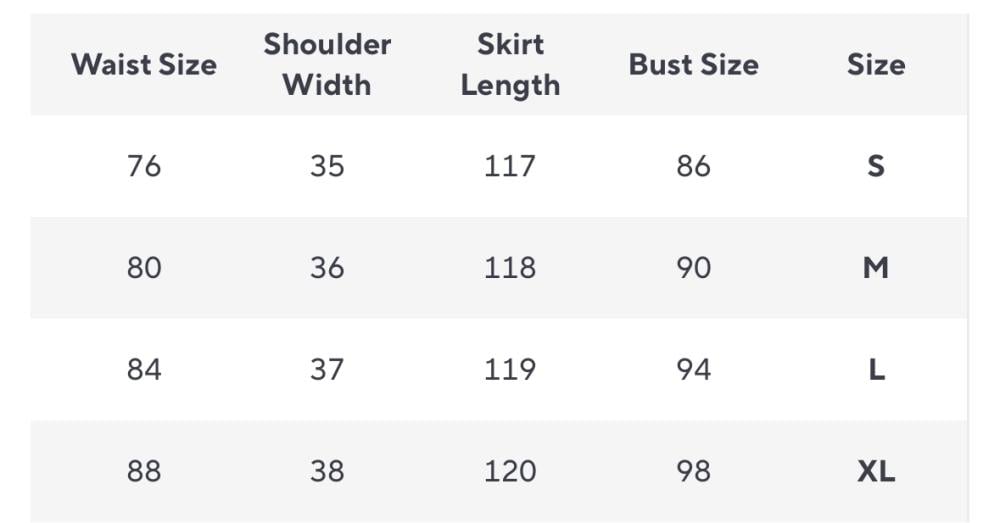The width and height of the screenshot is (1000, 523).
Task: Select bust size value 94
Action: point(693,370)
